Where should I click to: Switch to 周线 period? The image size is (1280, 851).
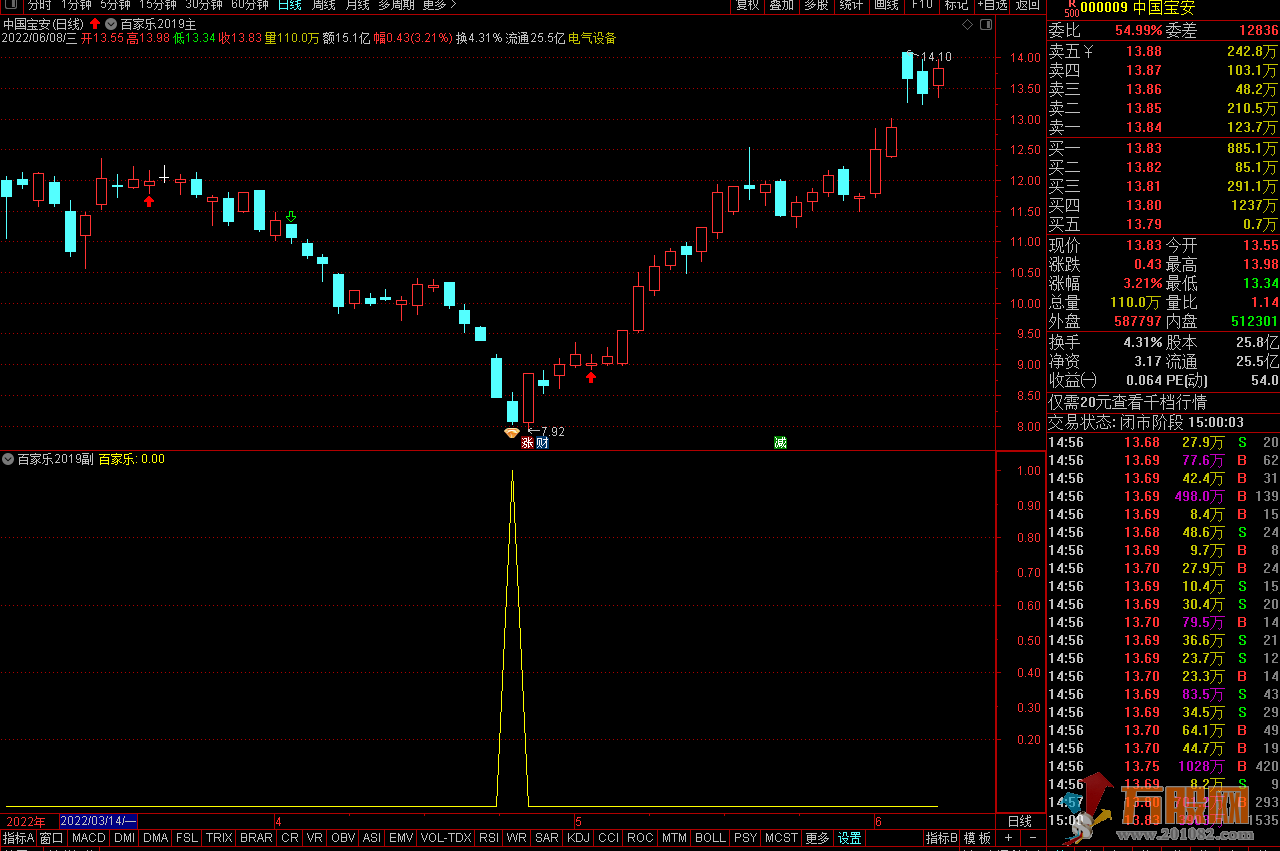[x=324, y=5]
